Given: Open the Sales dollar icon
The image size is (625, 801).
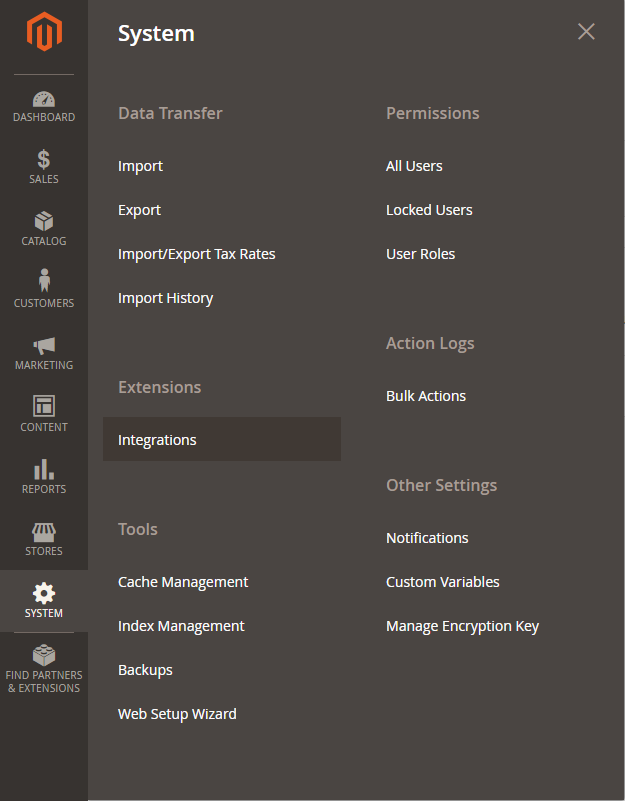Looking at the screenshot, I should 44,160.
